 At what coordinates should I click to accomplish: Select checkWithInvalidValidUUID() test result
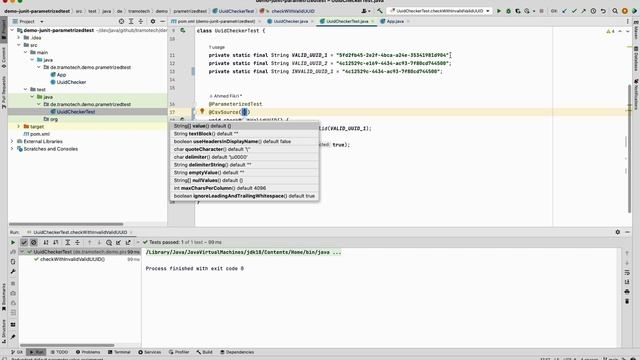coord(72,259)
